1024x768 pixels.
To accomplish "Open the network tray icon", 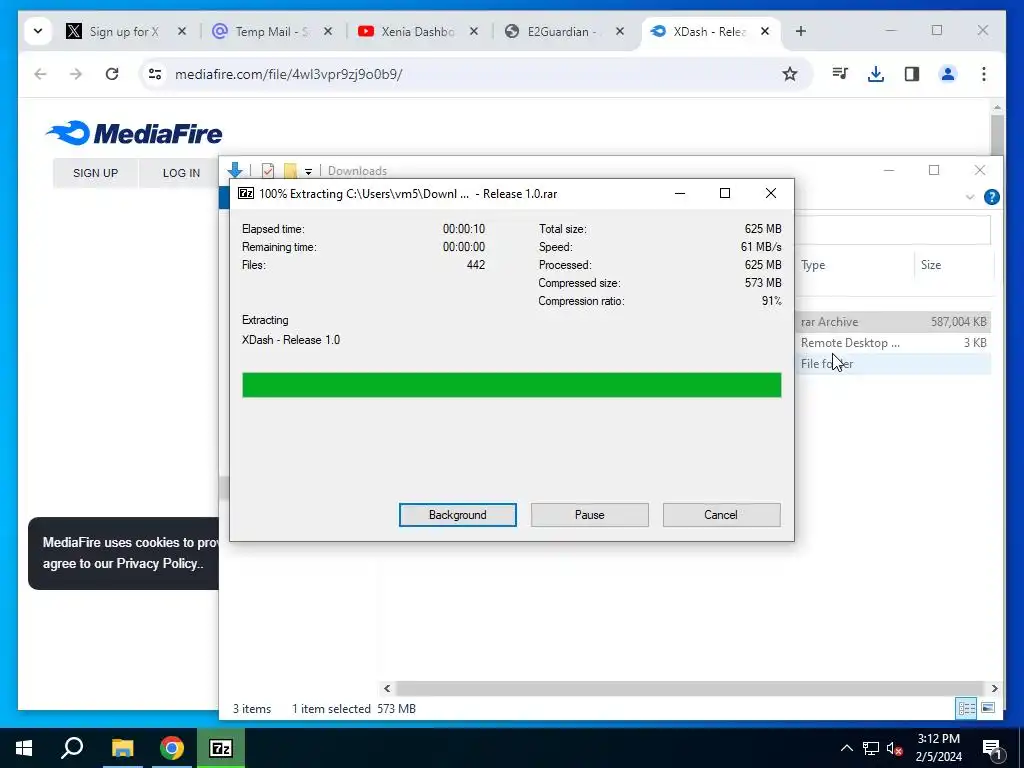I will pos(871,748).
